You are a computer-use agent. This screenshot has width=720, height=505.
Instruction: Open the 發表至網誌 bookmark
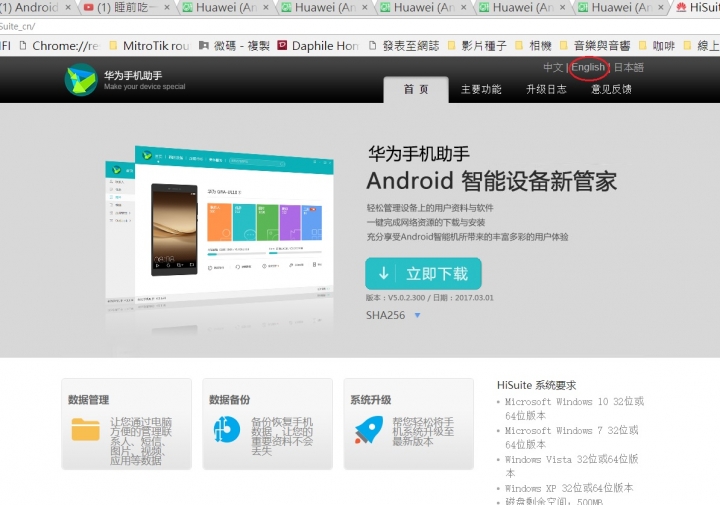[x=404, y=45]
